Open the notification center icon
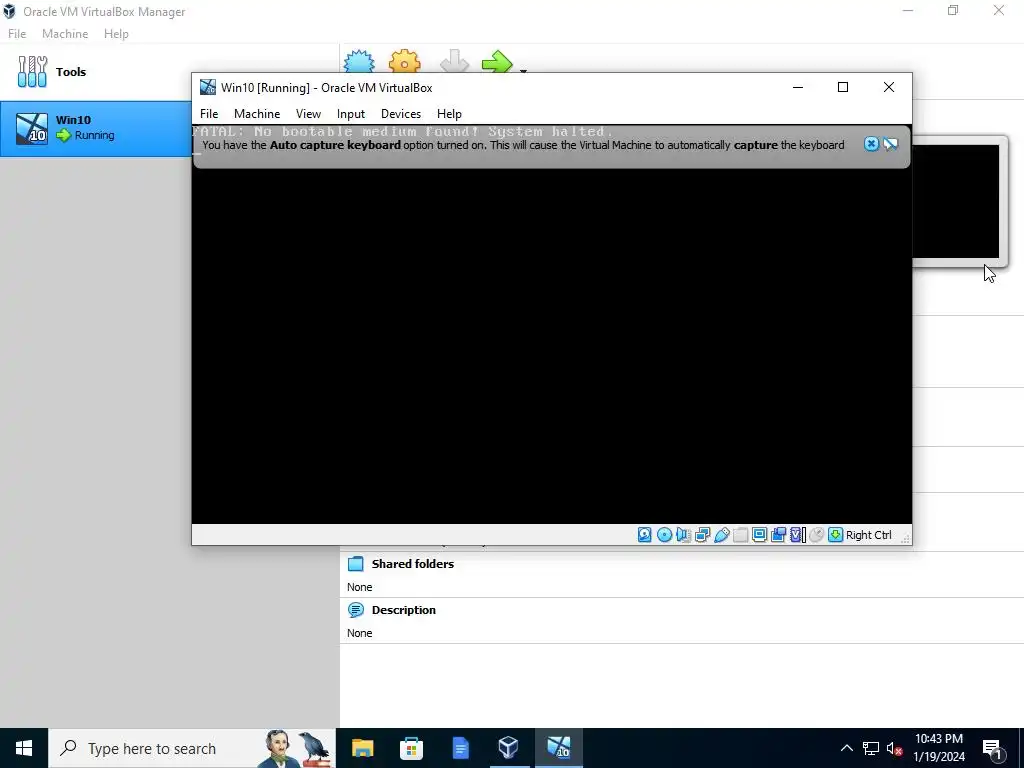Image resolution: width=1024 pixels, height=768 pixels. click(x=992, y=748)
